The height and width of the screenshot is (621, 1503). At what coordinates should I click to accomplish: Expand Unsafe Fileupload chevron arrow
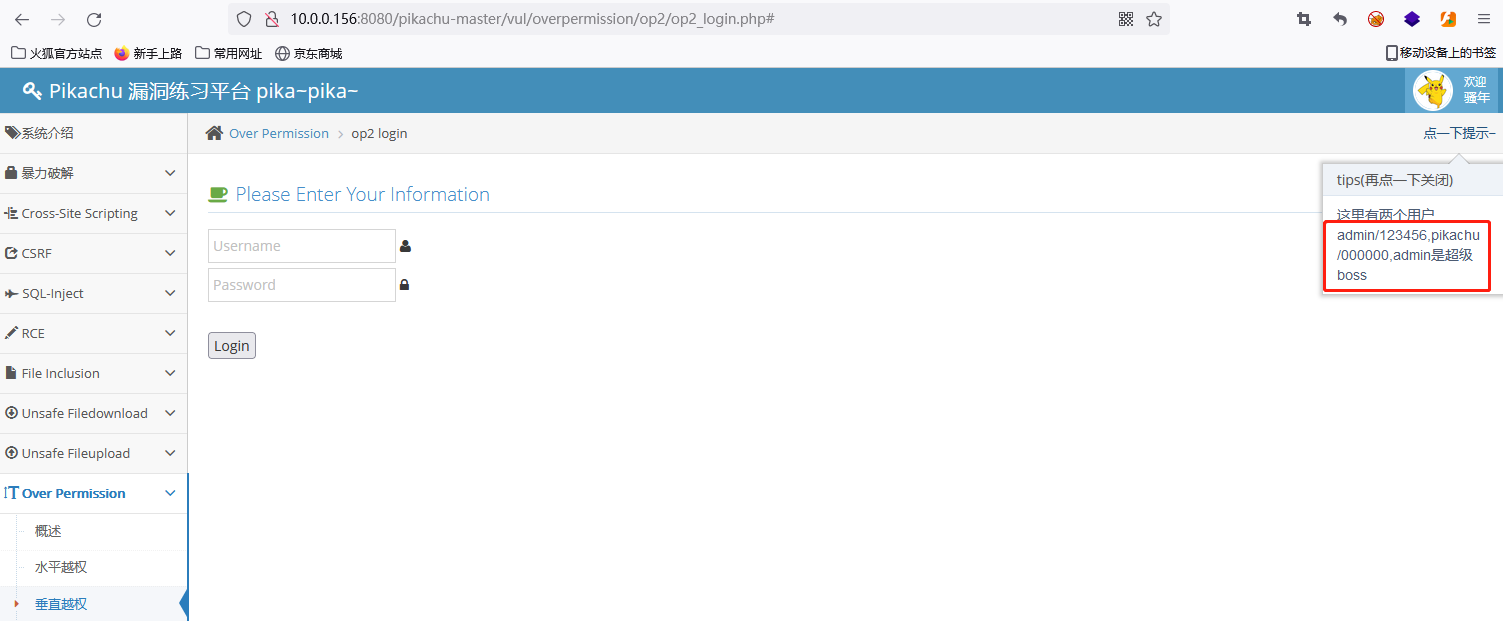(x=170, y=453)
